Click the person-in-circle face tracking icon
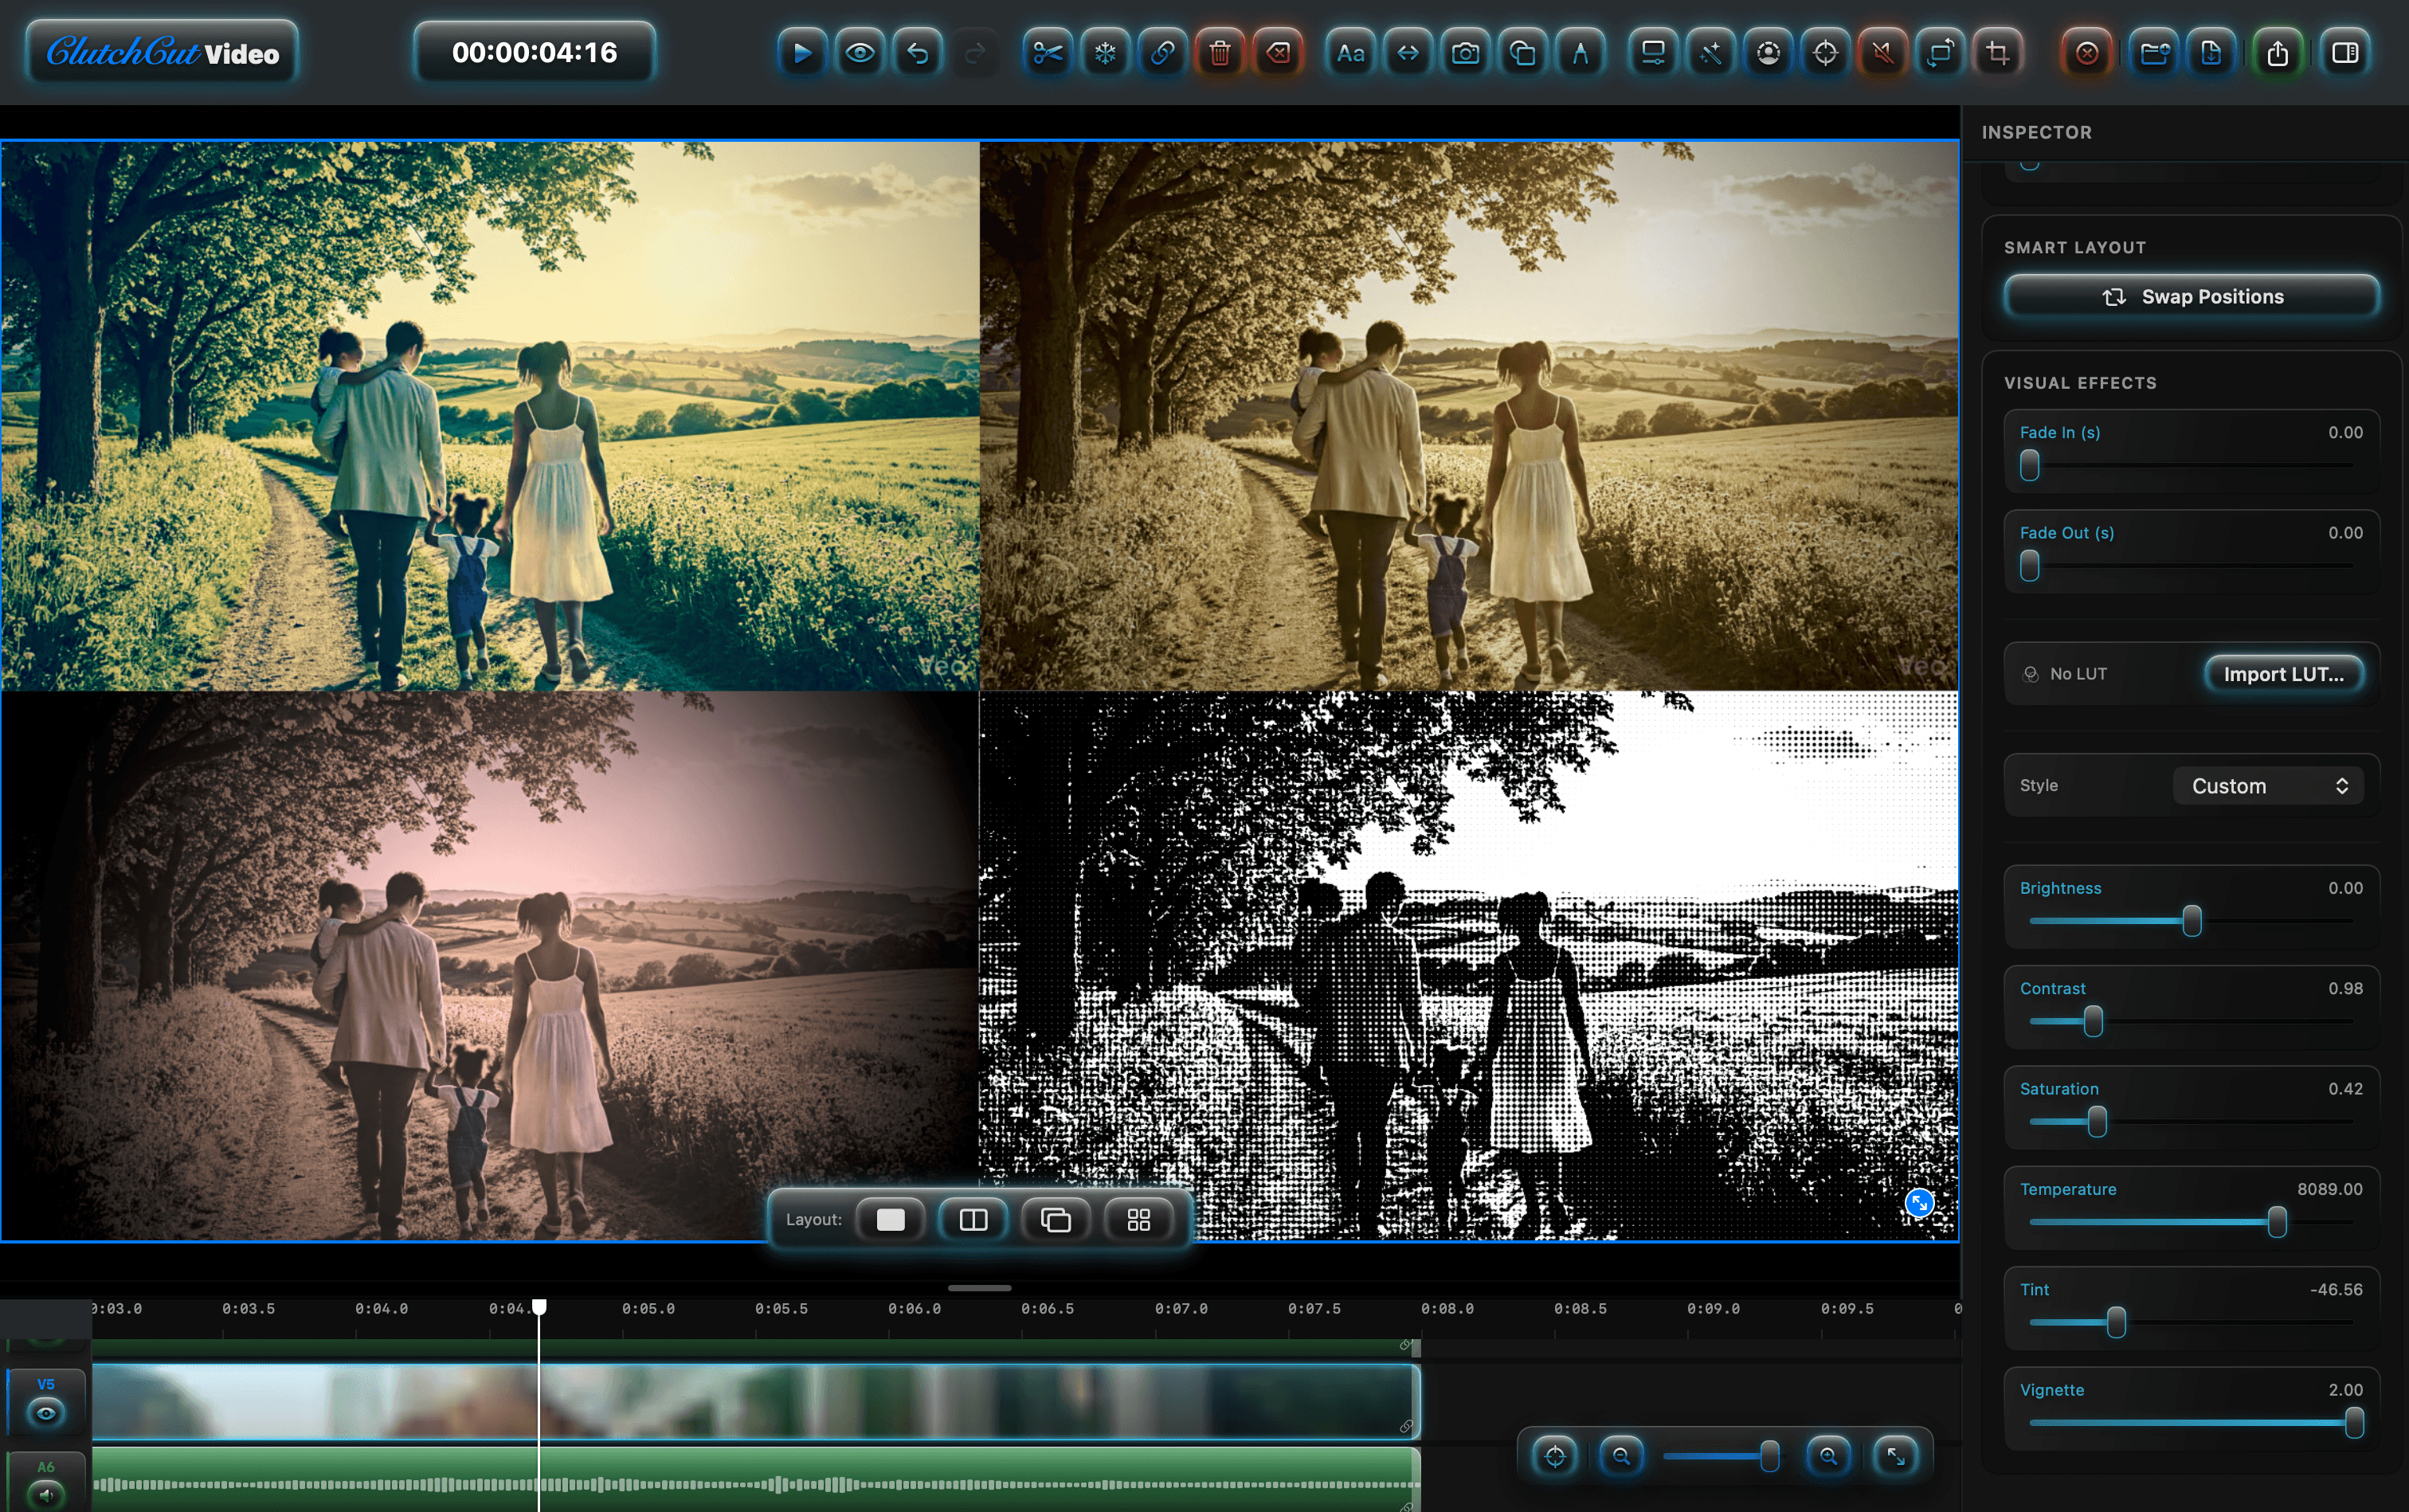The width and height of the screenshot is (2409, 1512). point(1768,53)
